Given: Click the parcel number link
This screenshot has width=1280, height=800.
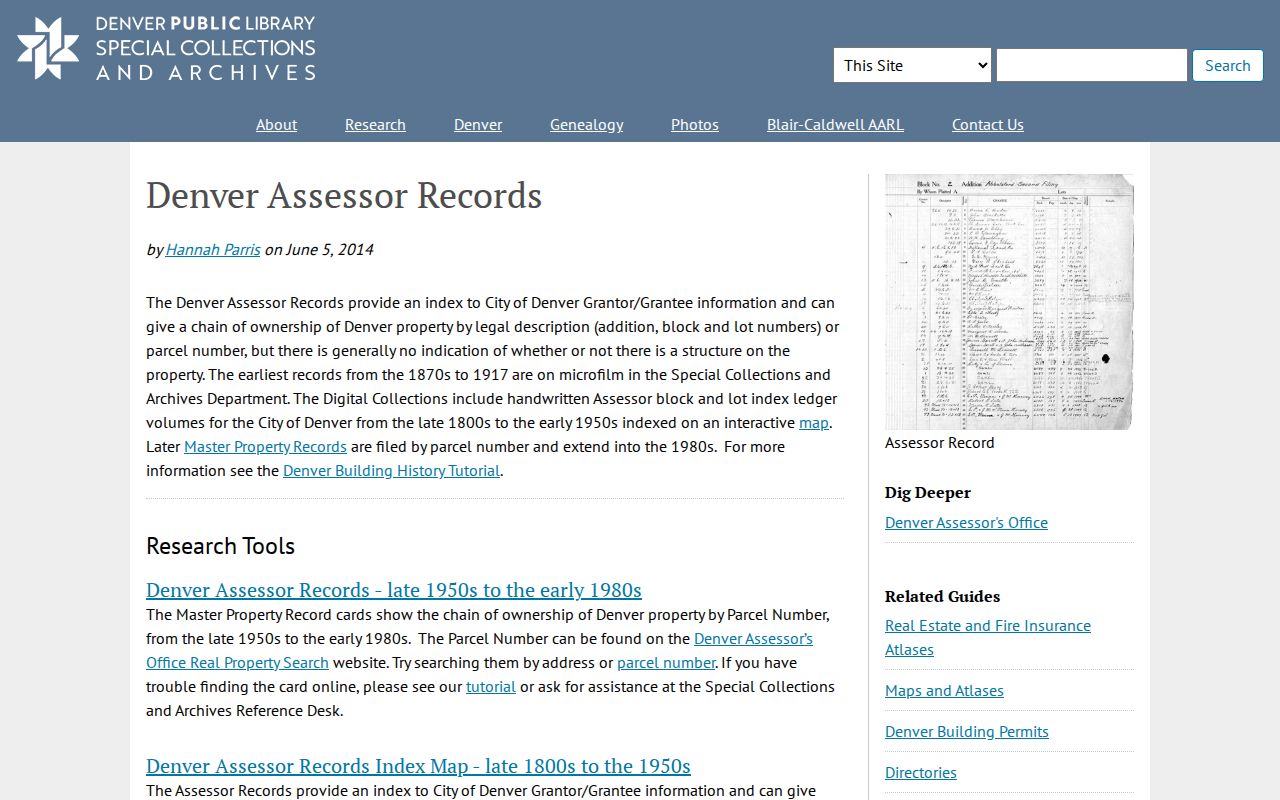Looking at the screenshot, I should coord(666,662).
